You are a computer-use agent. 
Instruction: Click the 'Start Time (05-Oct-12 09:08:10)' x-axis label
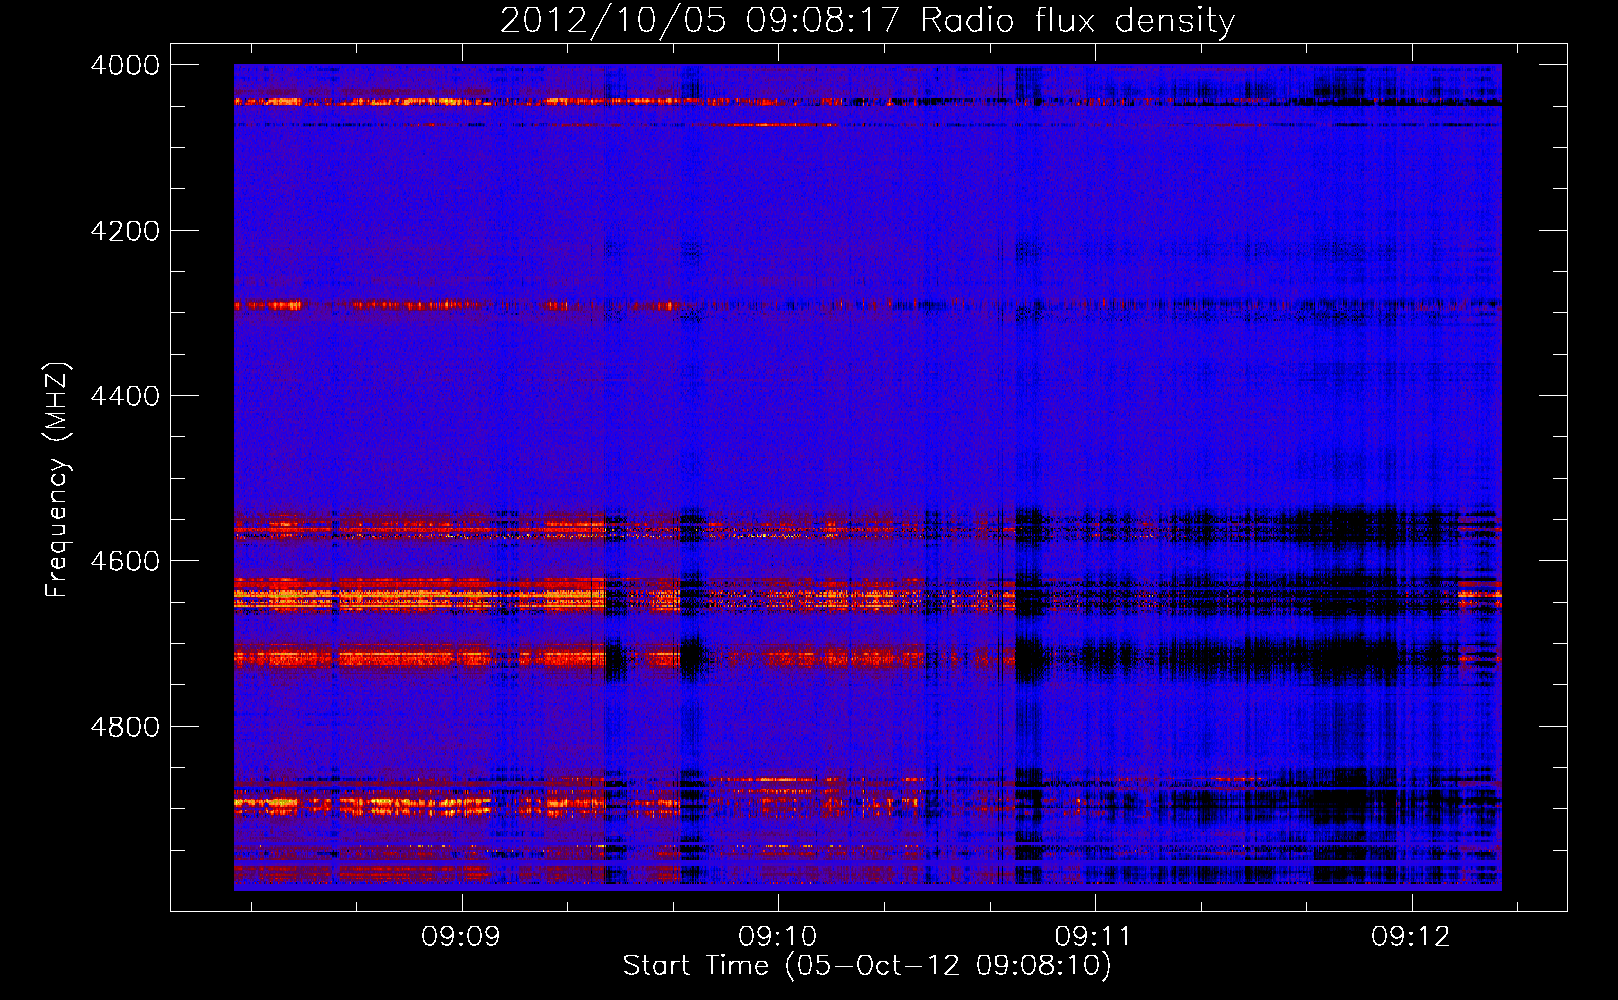867,966
